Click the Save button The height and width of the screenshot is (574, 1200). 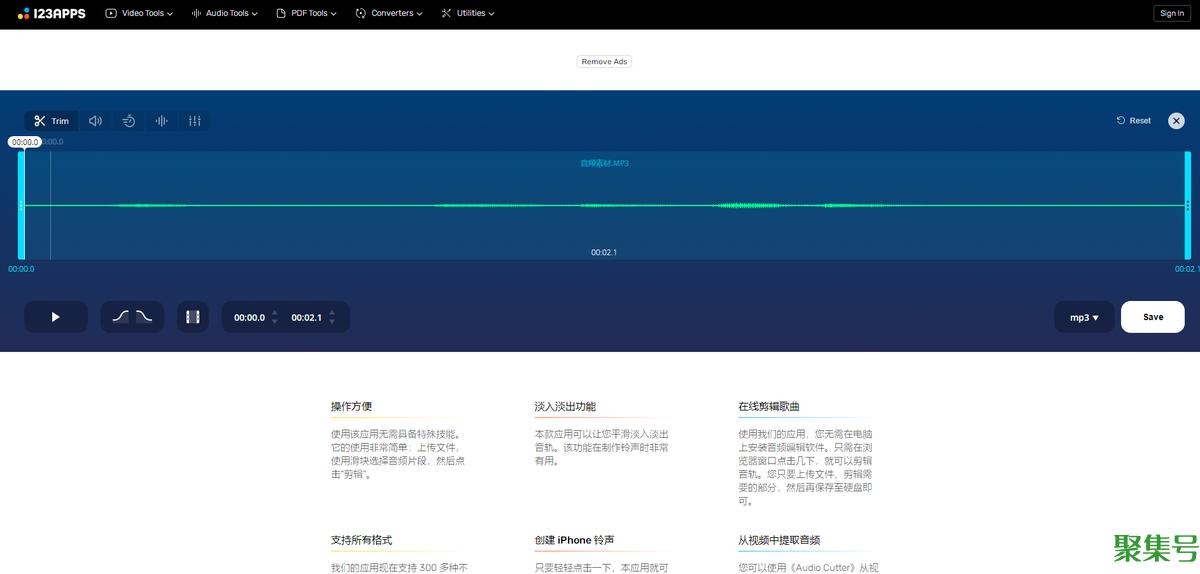(1152, 317)
